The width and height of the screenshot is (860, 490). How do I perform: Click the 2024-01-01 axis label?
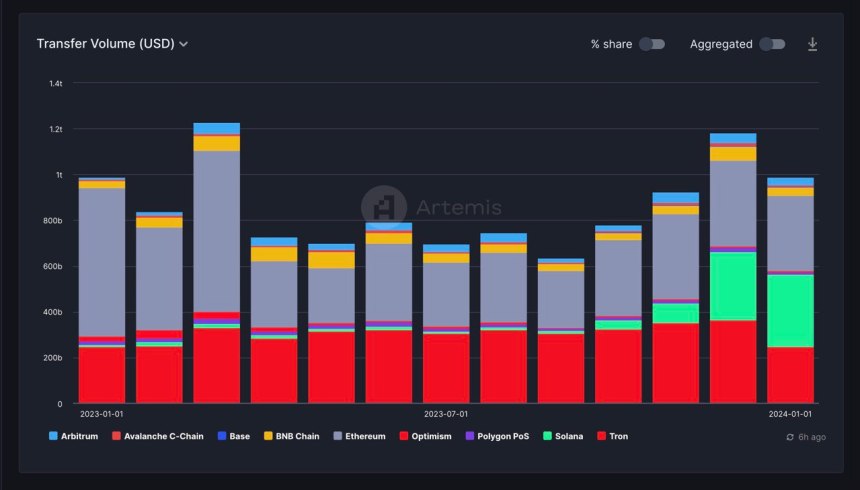[790, 413]
